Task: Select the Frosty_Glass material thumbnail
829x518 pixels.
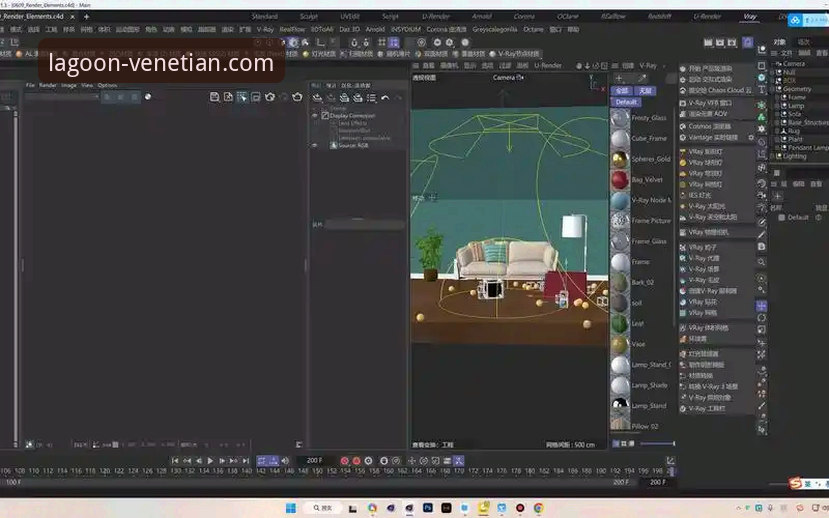Action: (620, 118)
